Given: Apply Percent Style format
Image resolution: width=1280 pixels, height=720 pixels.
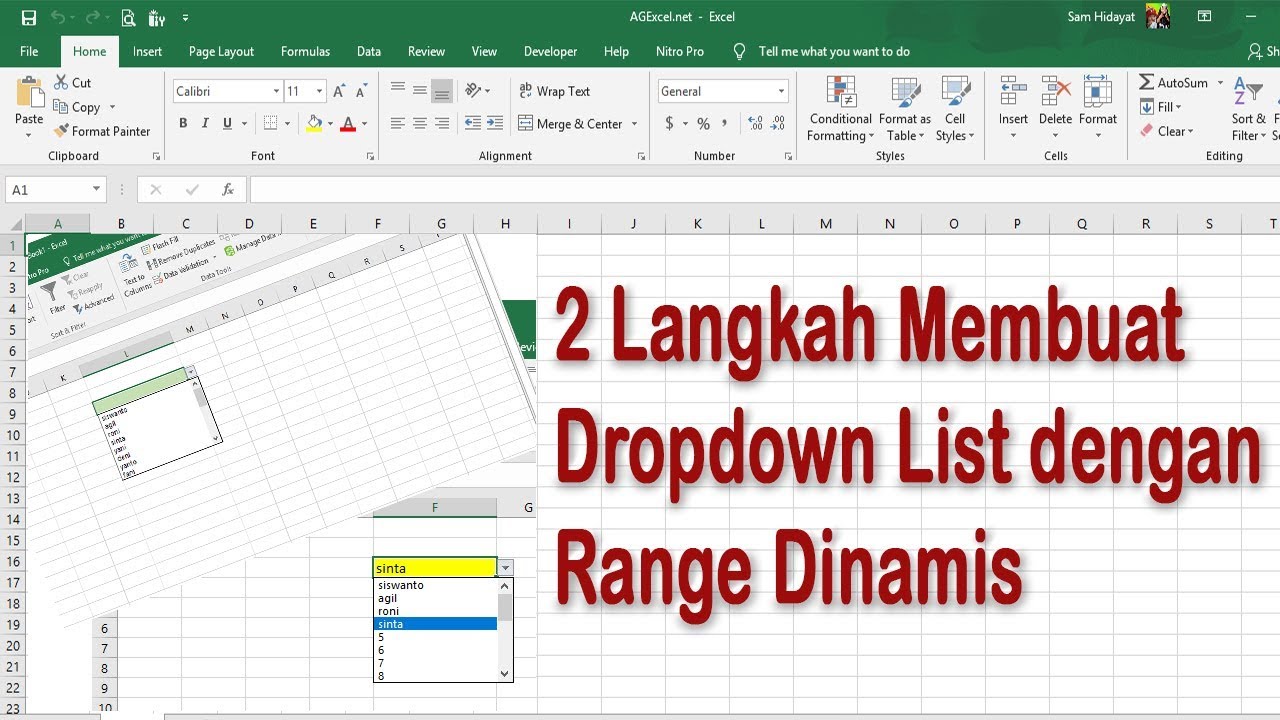Looking at the screenshot, I should click(x=704, y=124).
